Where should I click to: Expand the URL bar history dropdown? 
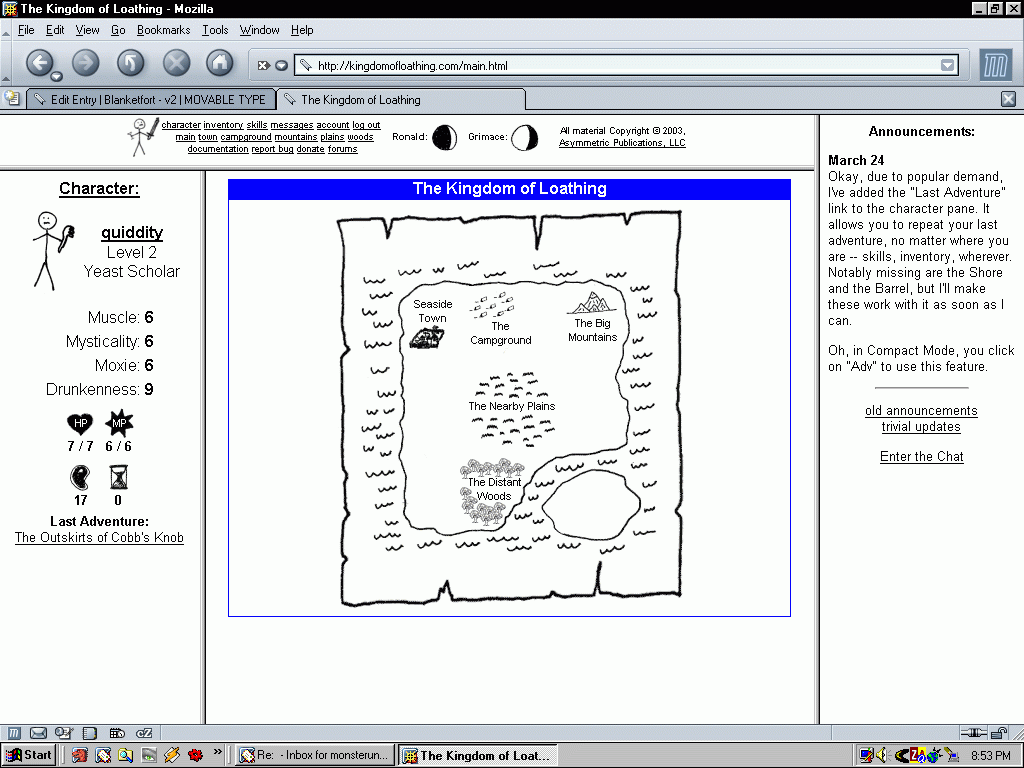(948, 65)
